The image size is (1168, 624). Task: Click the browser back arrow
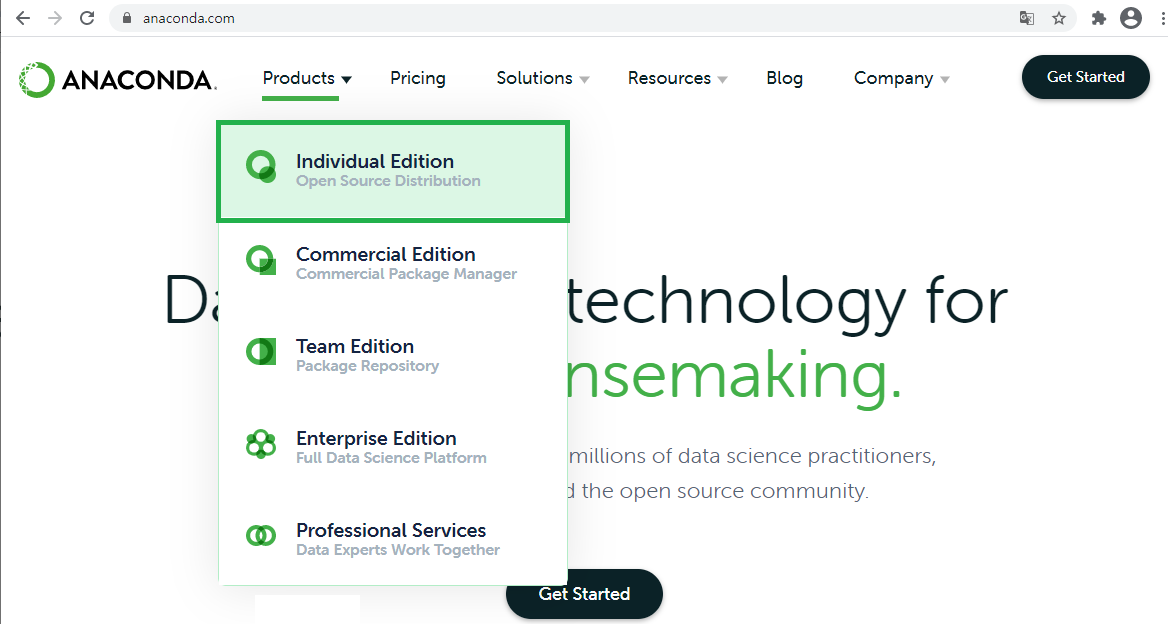(23, 18)
